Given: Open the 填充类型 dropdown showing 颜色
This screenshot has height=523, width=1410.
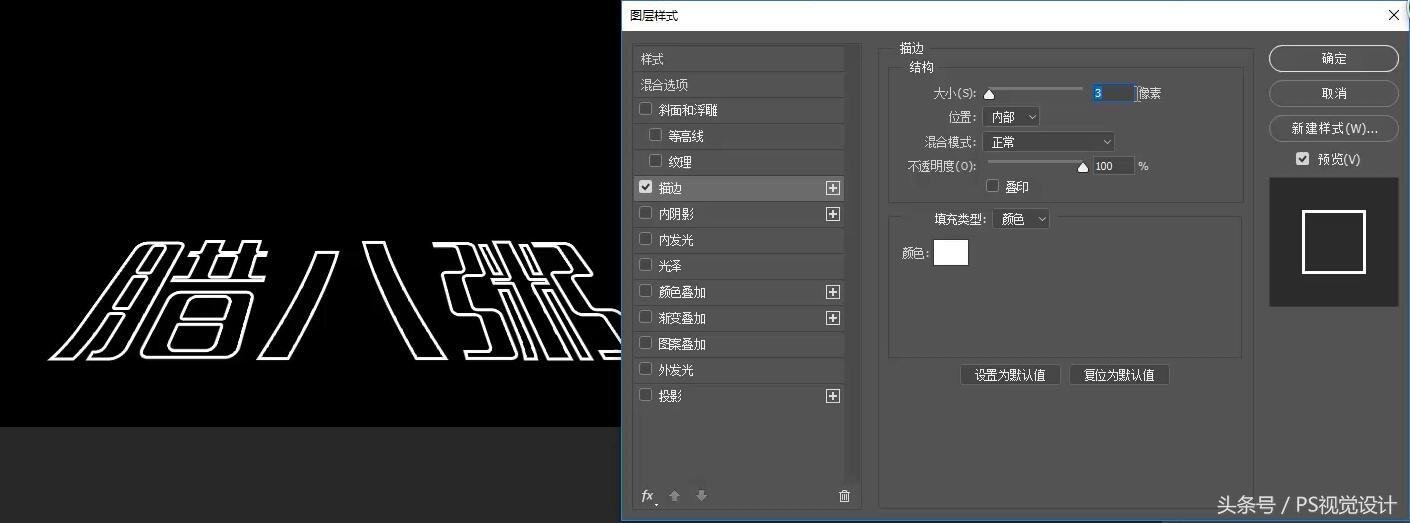Looking at the screenshot, I should [x=1021, y=219].
